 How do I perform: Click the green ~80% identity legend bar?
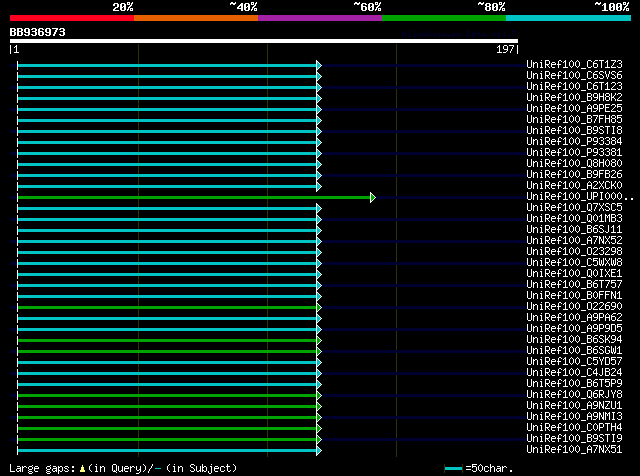click(x=444, y=18)
